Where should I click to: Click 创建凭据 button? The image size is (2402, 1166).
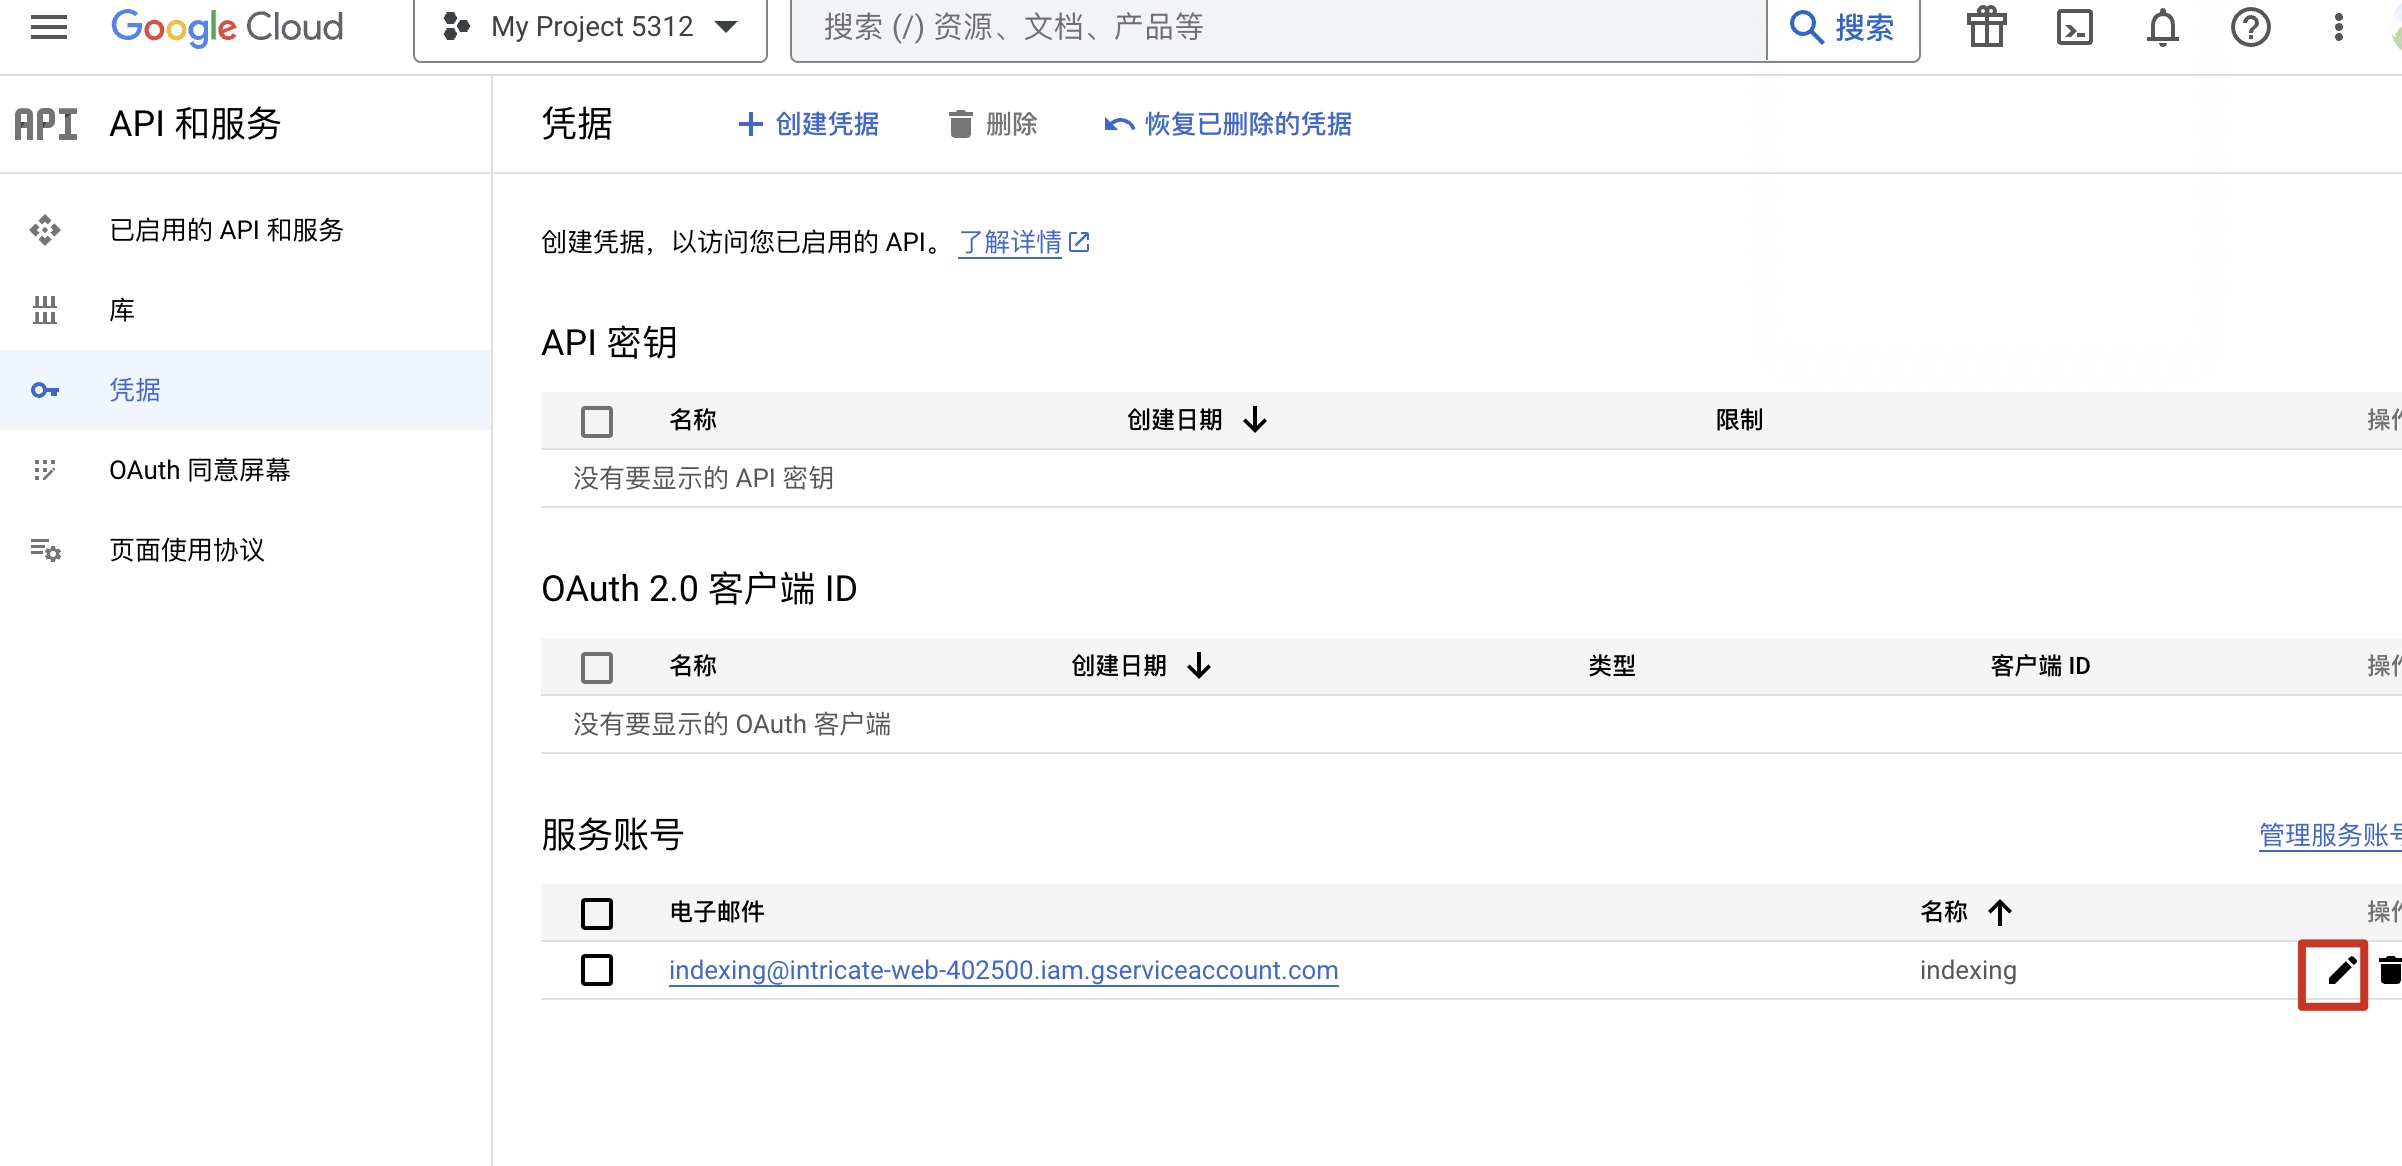(x=808, y=124)
